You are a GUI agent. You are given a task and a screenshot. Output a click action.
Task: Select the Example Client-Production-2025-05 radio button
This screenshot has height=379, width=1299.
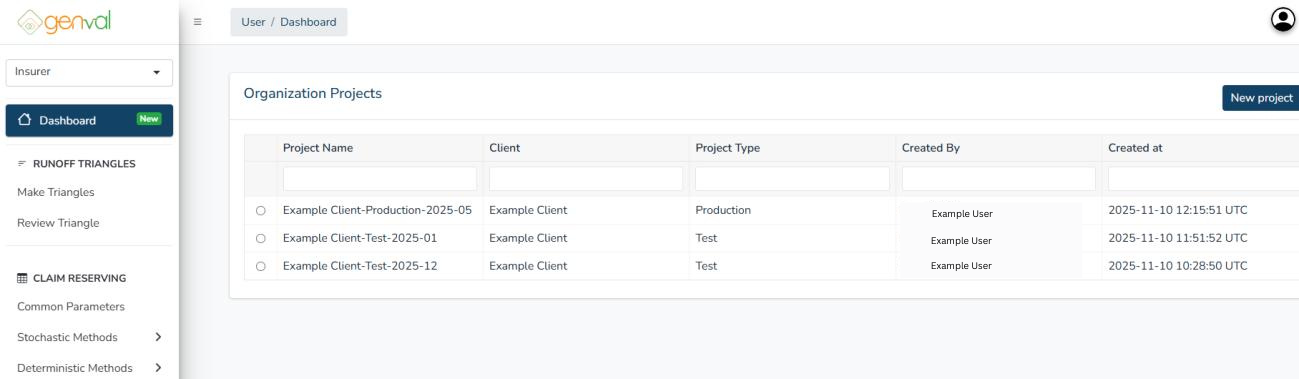tap(261, 211)
